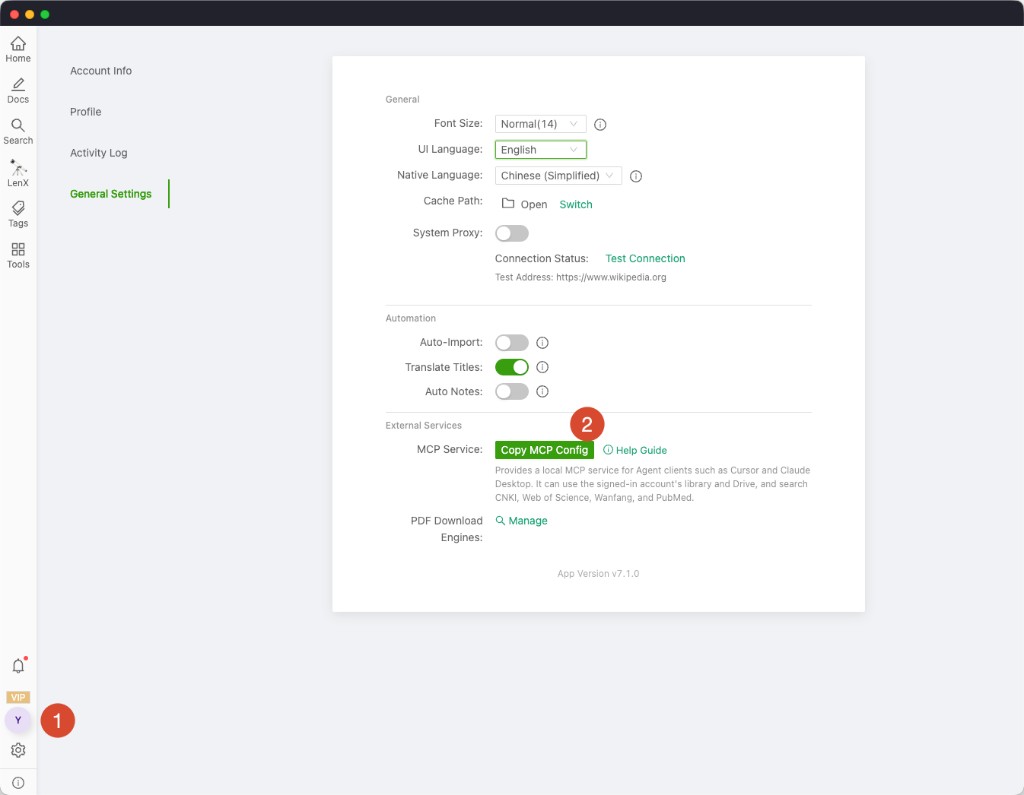Open the Docs sidebar icon
Screen dimensions: 1024x795
tap(18, 91)
